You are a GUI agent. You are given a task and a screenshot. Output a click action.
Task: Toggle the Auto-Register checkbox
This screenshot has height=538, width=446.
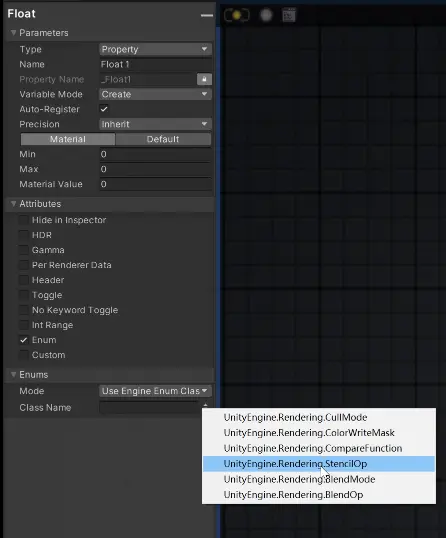(104, 109)
